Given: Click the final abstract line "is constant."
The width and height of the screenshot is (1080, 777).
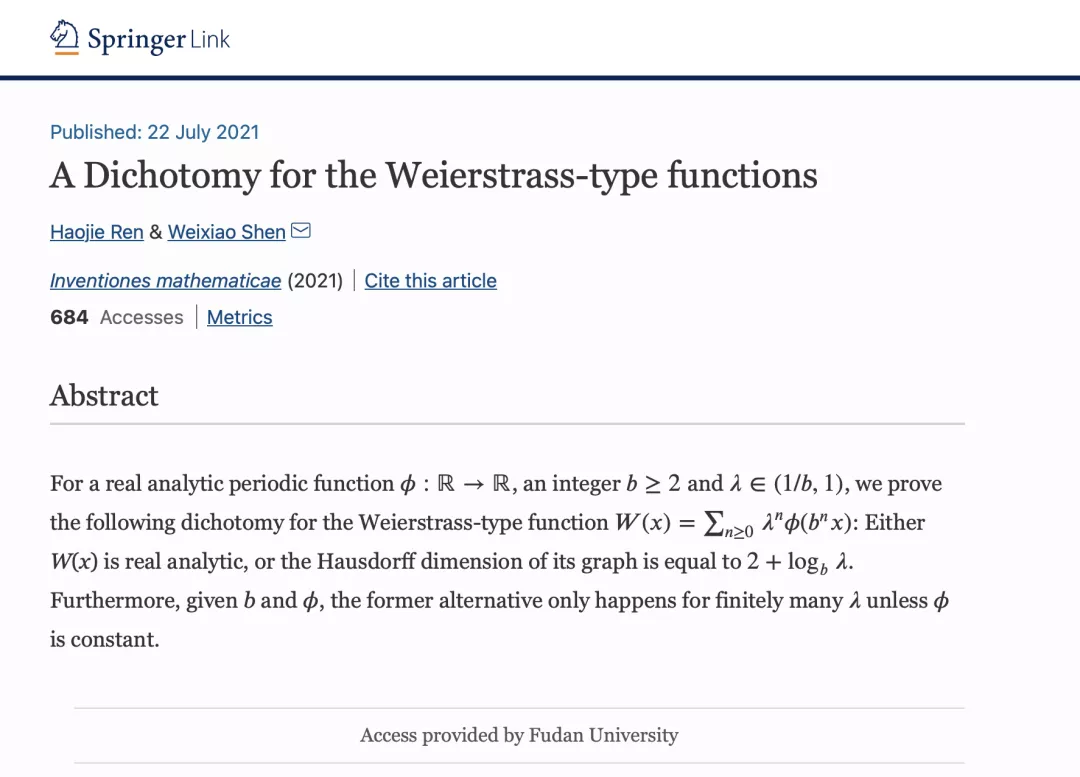Looking at the screenshot, I should tap(104, 640).
